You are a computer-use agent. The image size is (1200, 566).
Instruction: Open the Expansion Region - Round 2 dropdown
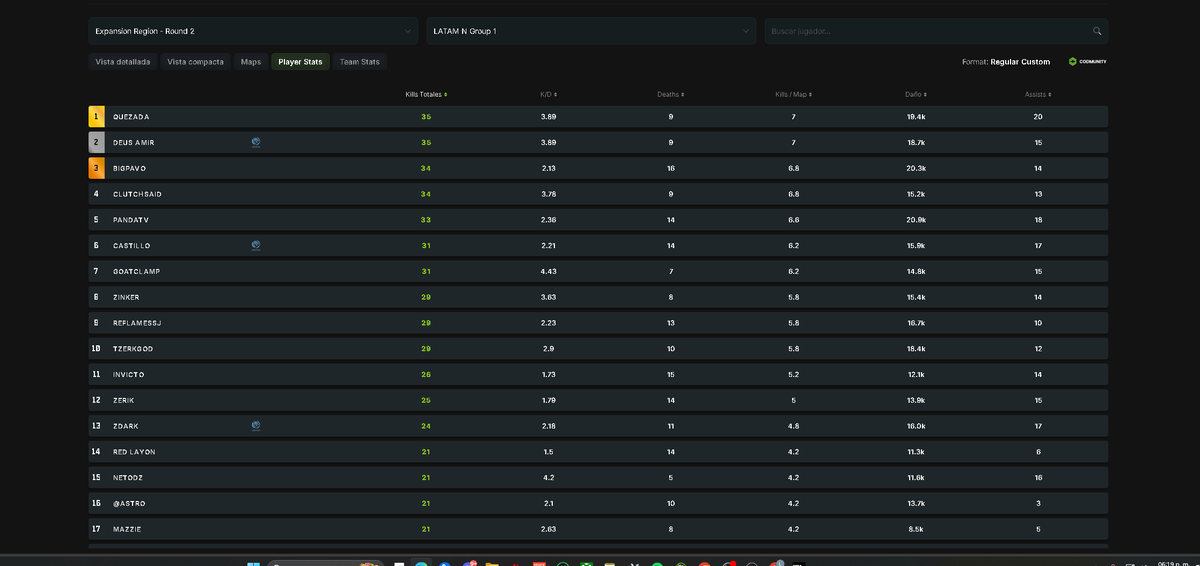[253, 31]
